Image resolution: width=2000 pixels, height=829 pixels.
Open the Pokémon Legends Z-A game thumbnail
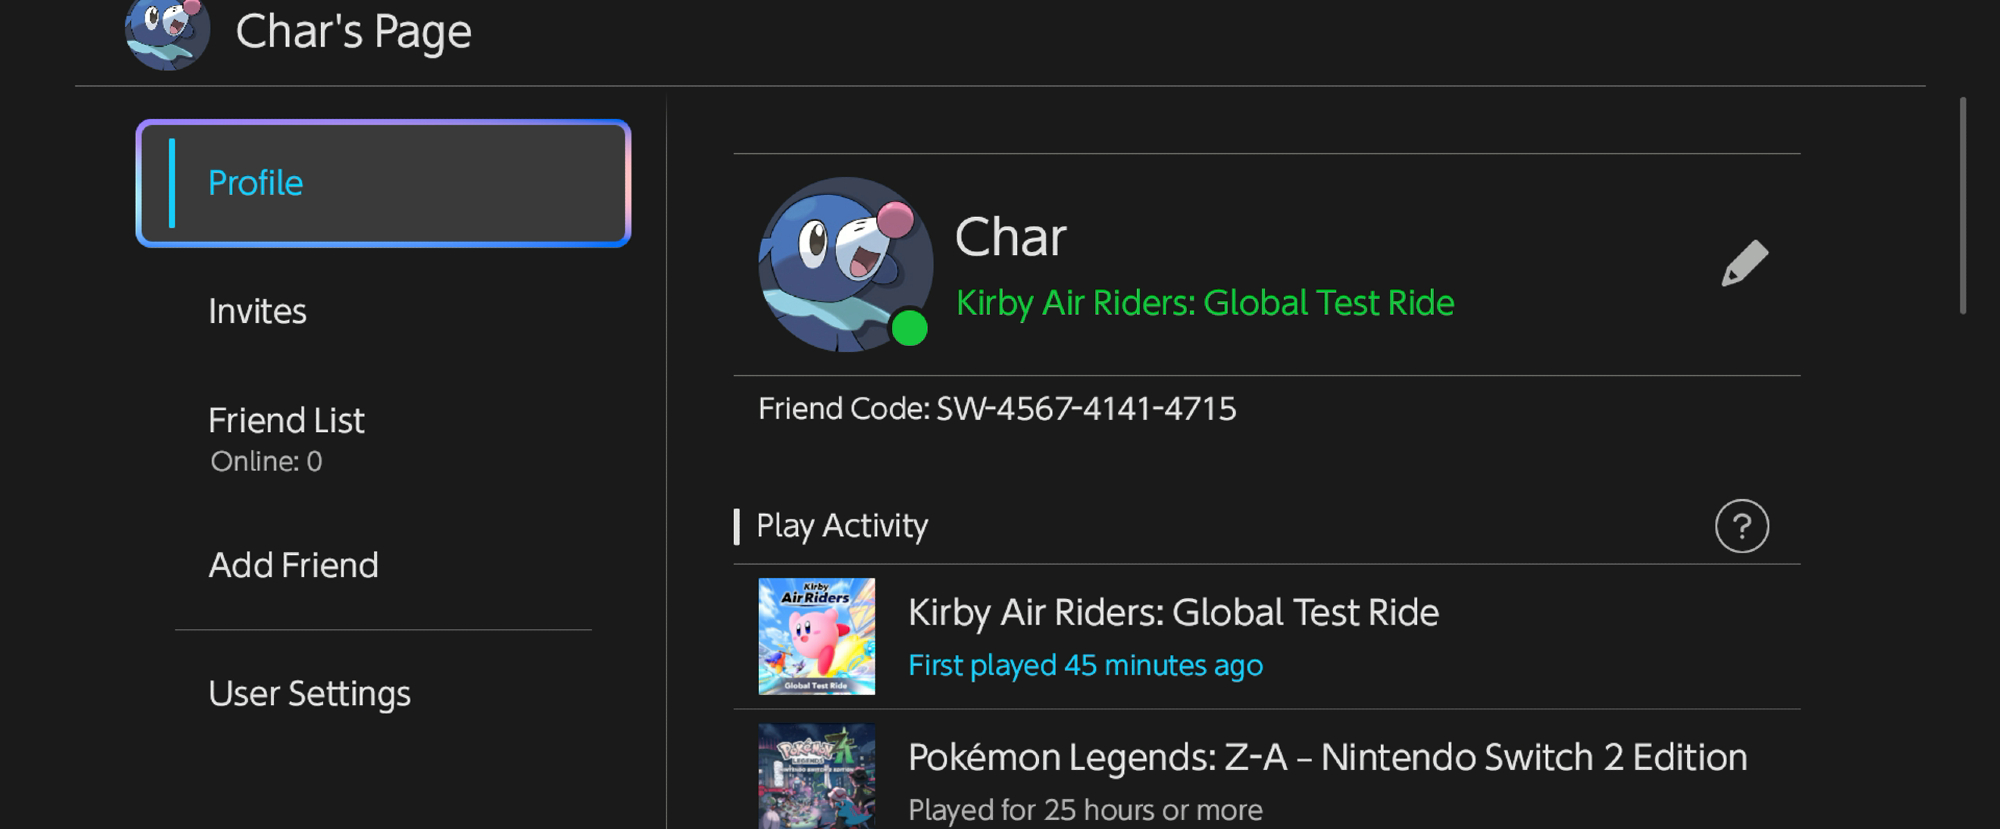coord(816,775)
